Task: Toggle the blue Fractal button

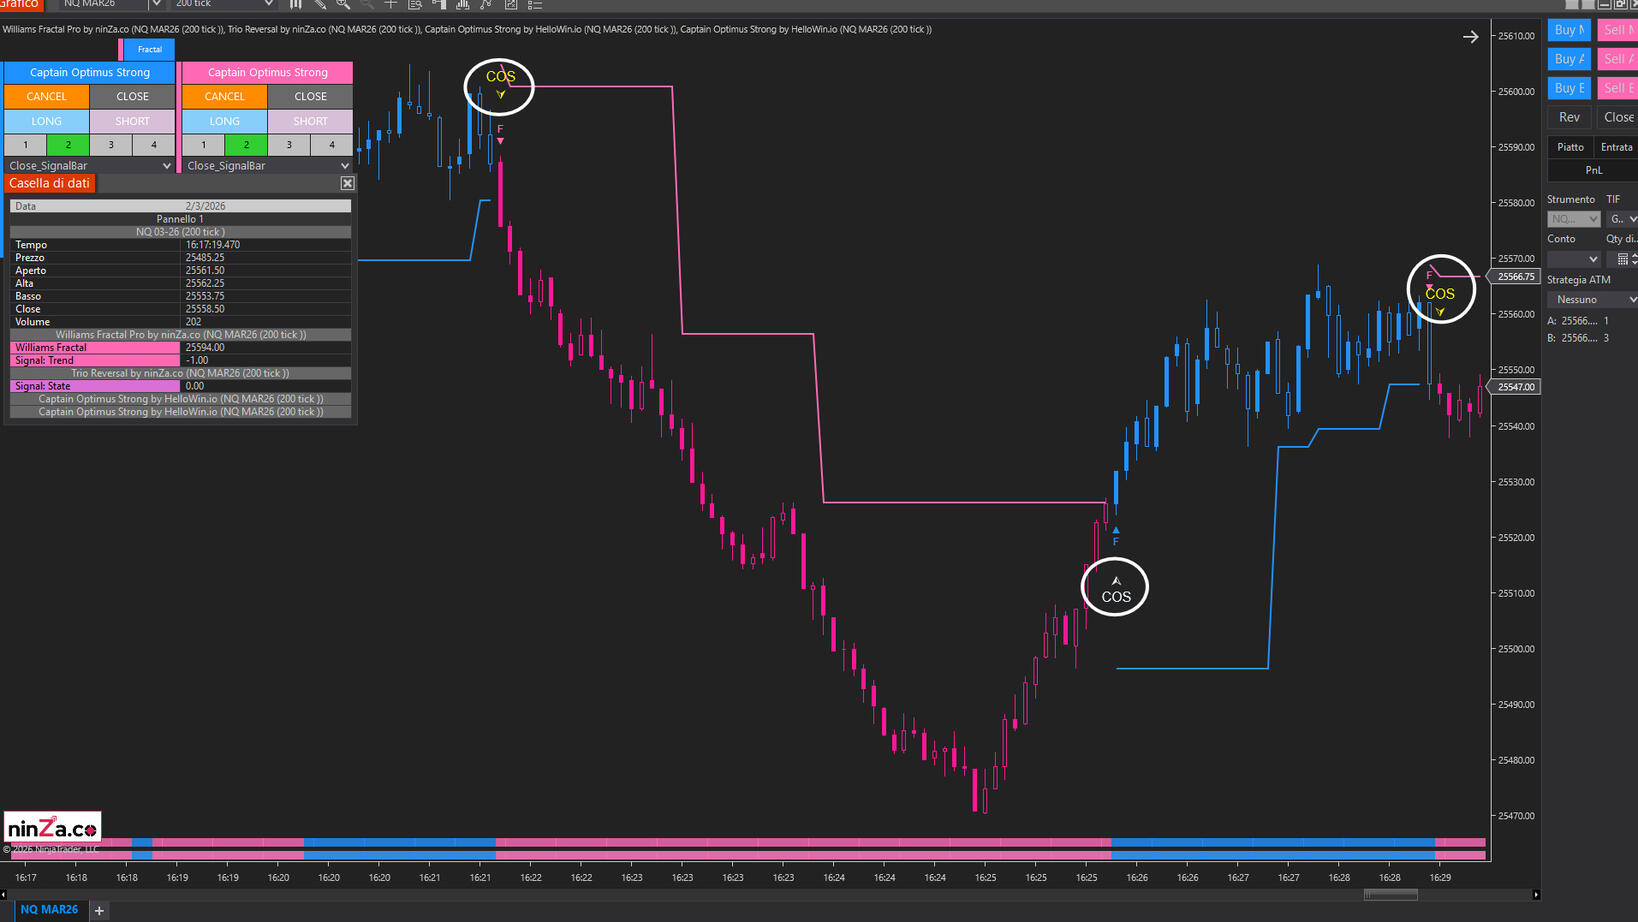Action: pos(149,49)
